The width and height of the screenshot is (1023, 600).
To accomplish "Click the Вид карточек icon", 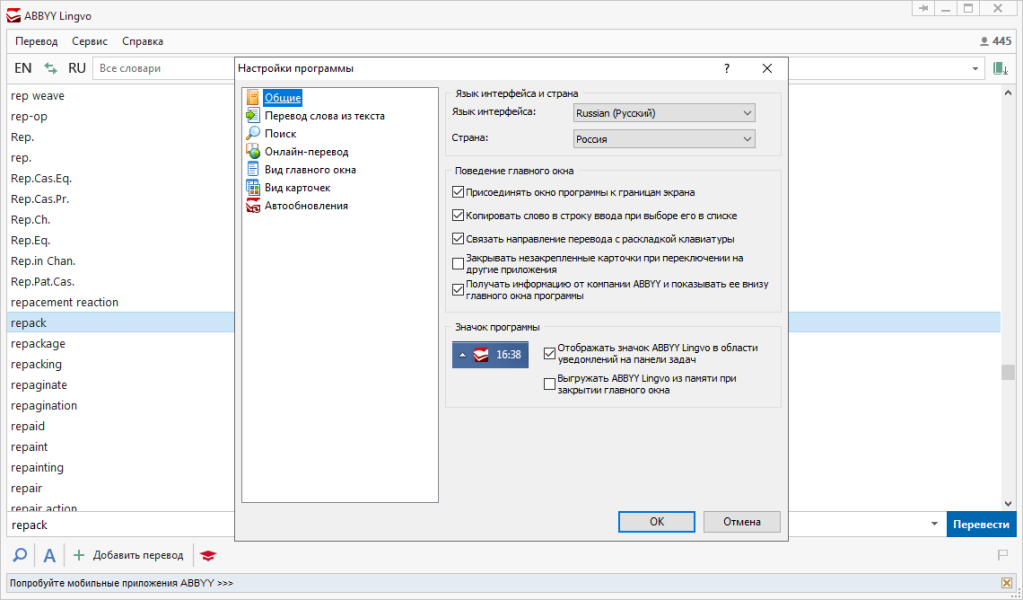I will tap(252, 187).
